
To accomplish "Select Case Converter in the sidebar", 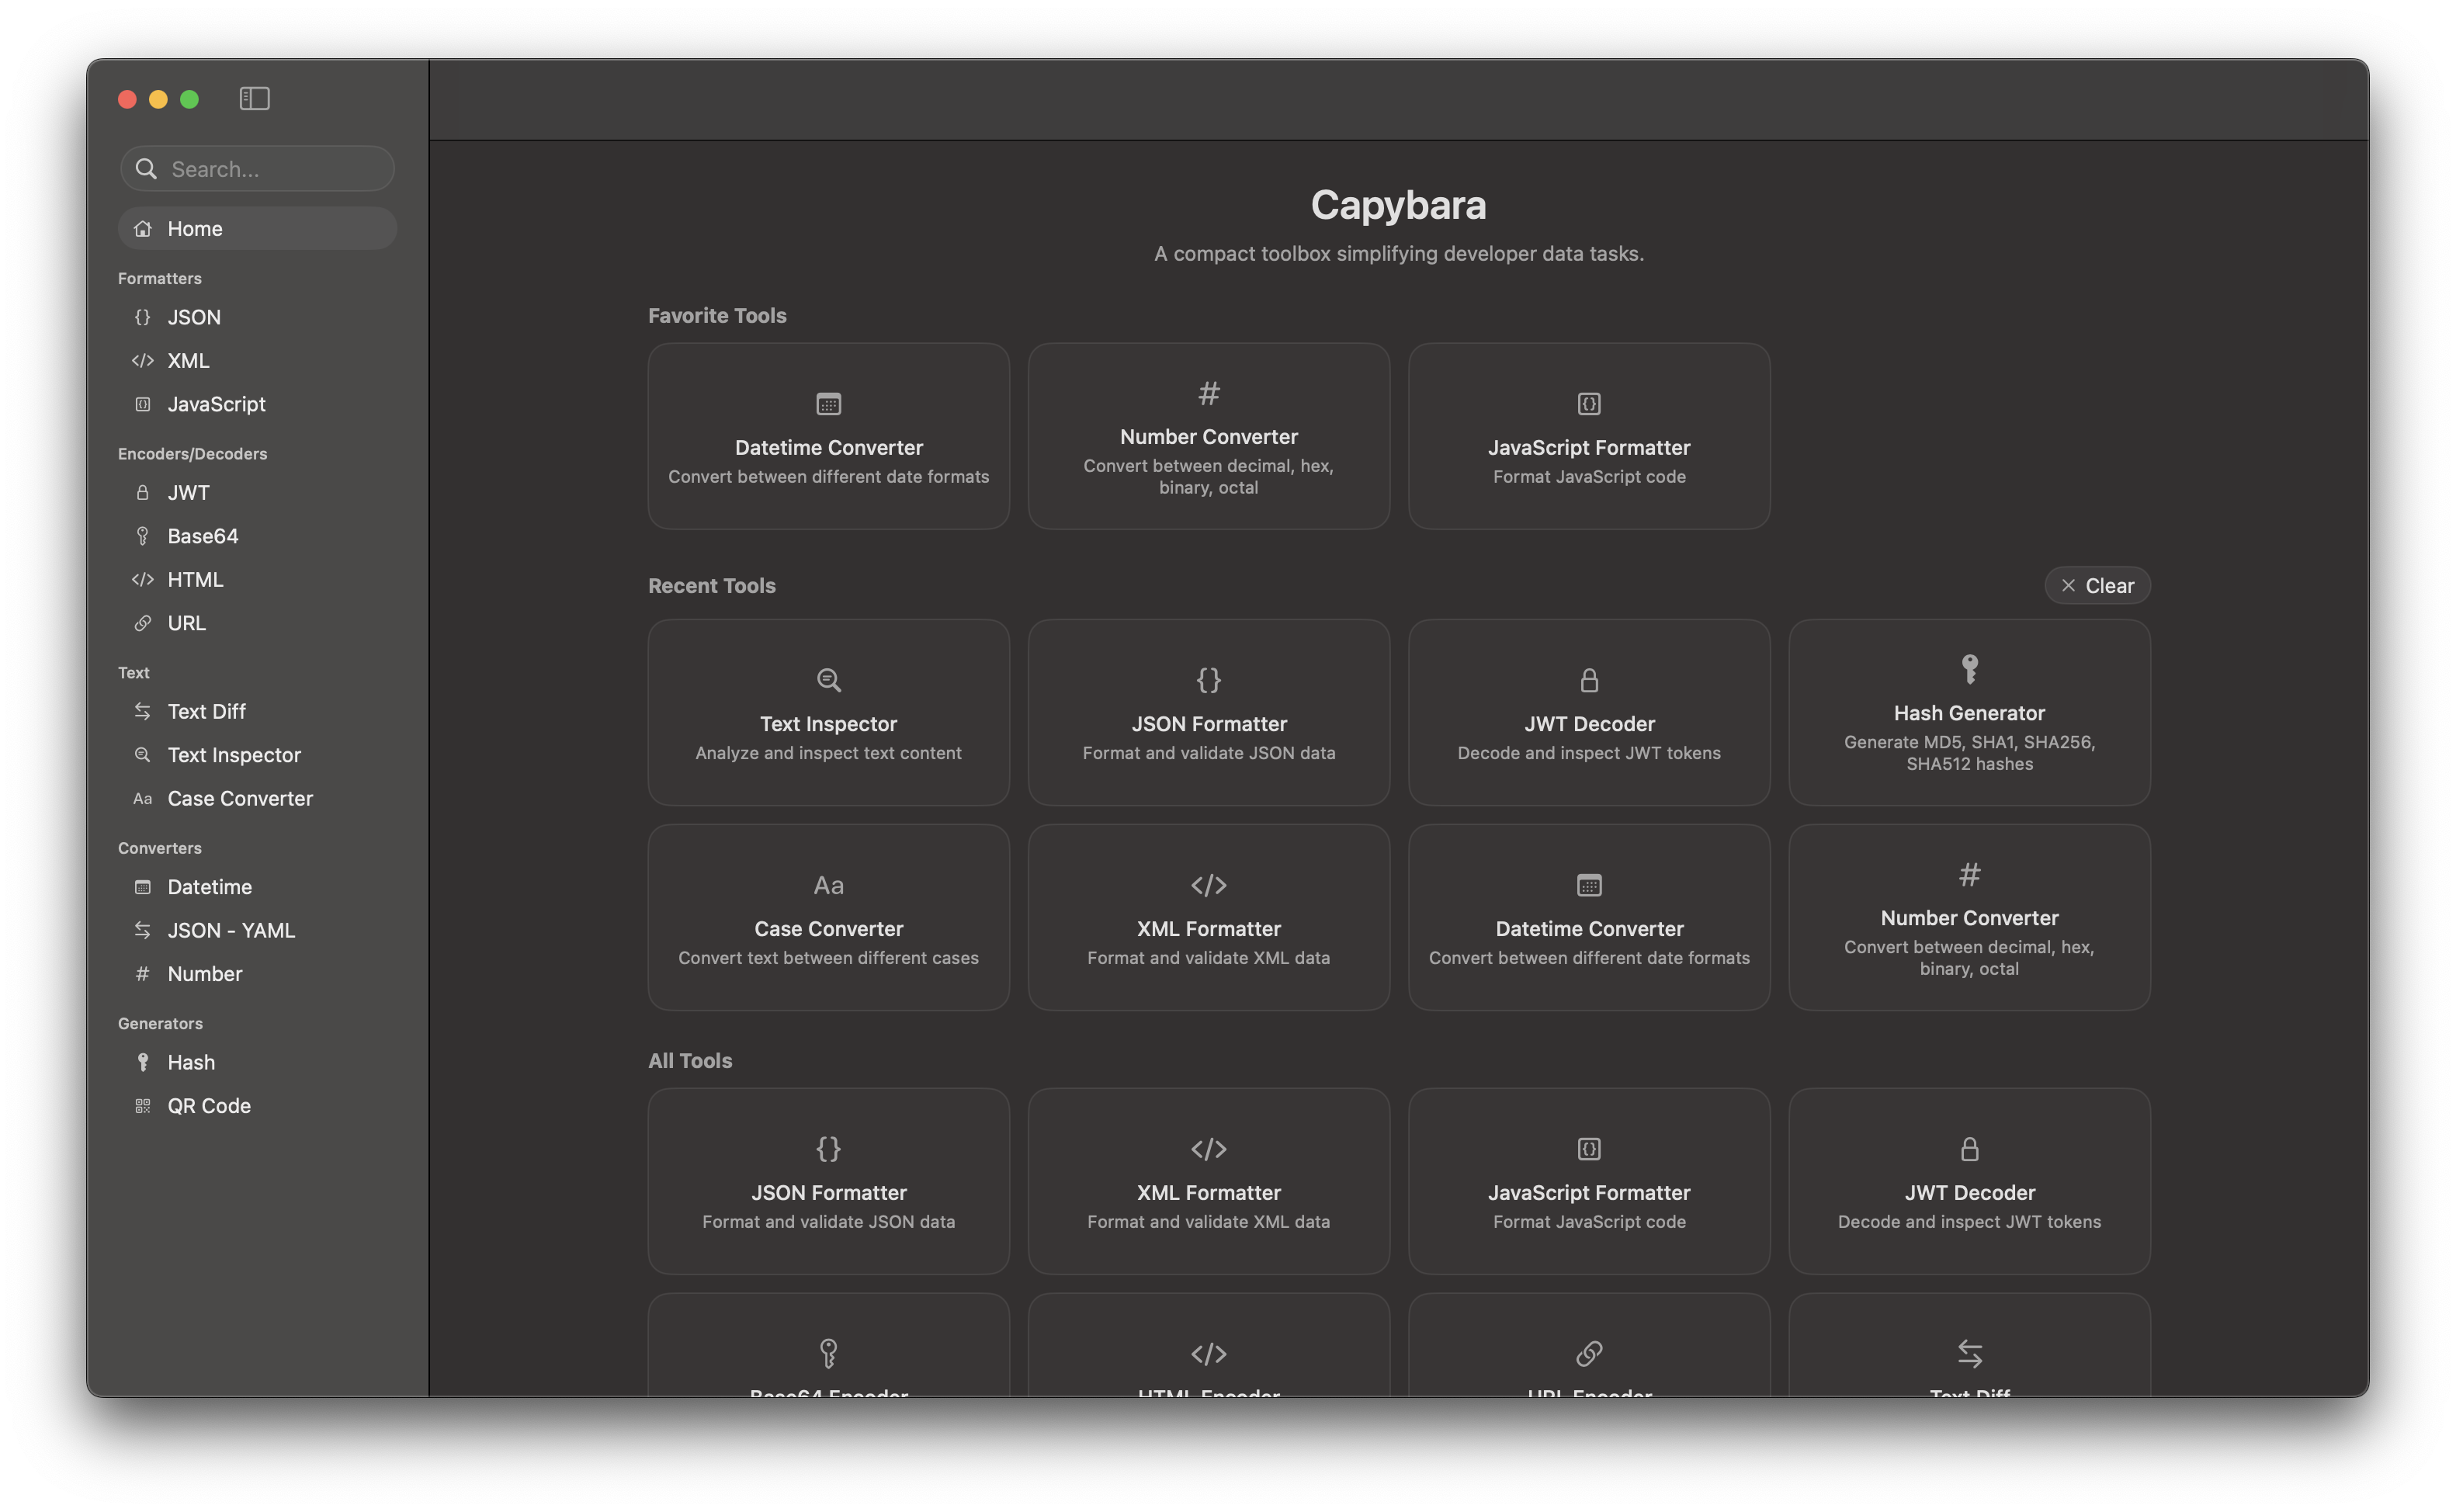I will [240, 798].
